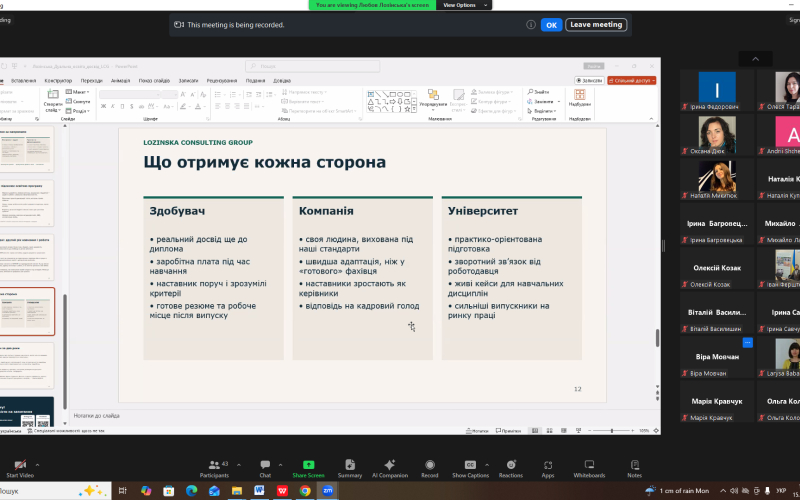Click OK on the recording notice
This screenshot has height=500, width=800.
tap(552, 24)
